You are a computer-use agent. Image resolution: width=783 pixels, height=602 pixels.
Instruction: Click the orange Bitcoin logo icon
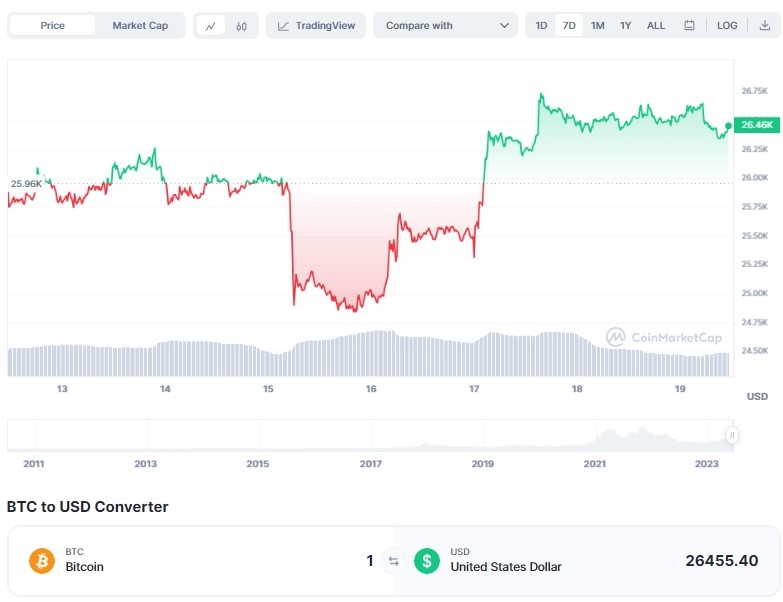point(42,561)
